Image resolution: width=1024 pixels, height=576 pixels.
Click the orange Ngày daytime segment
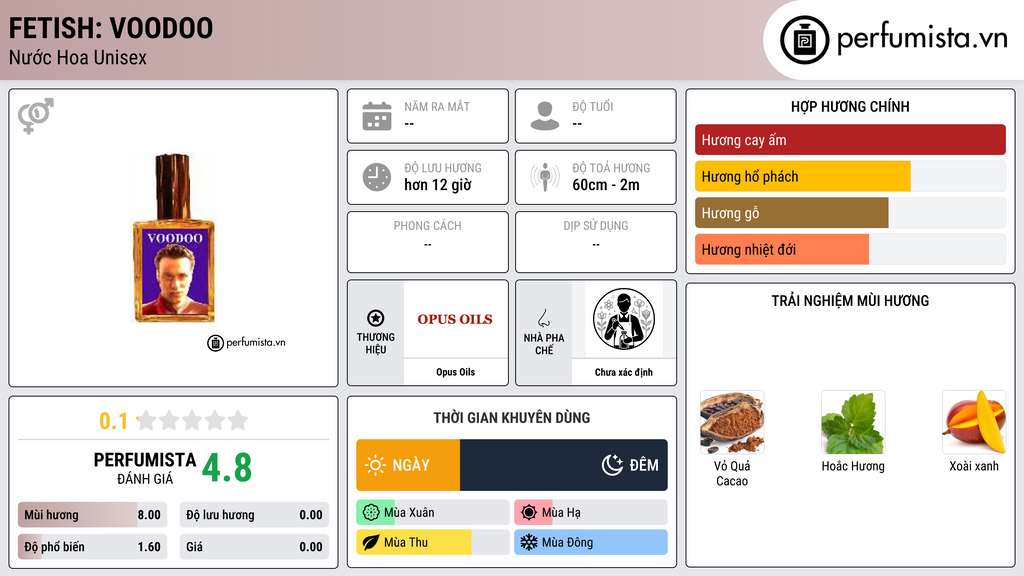pos(408,465)
